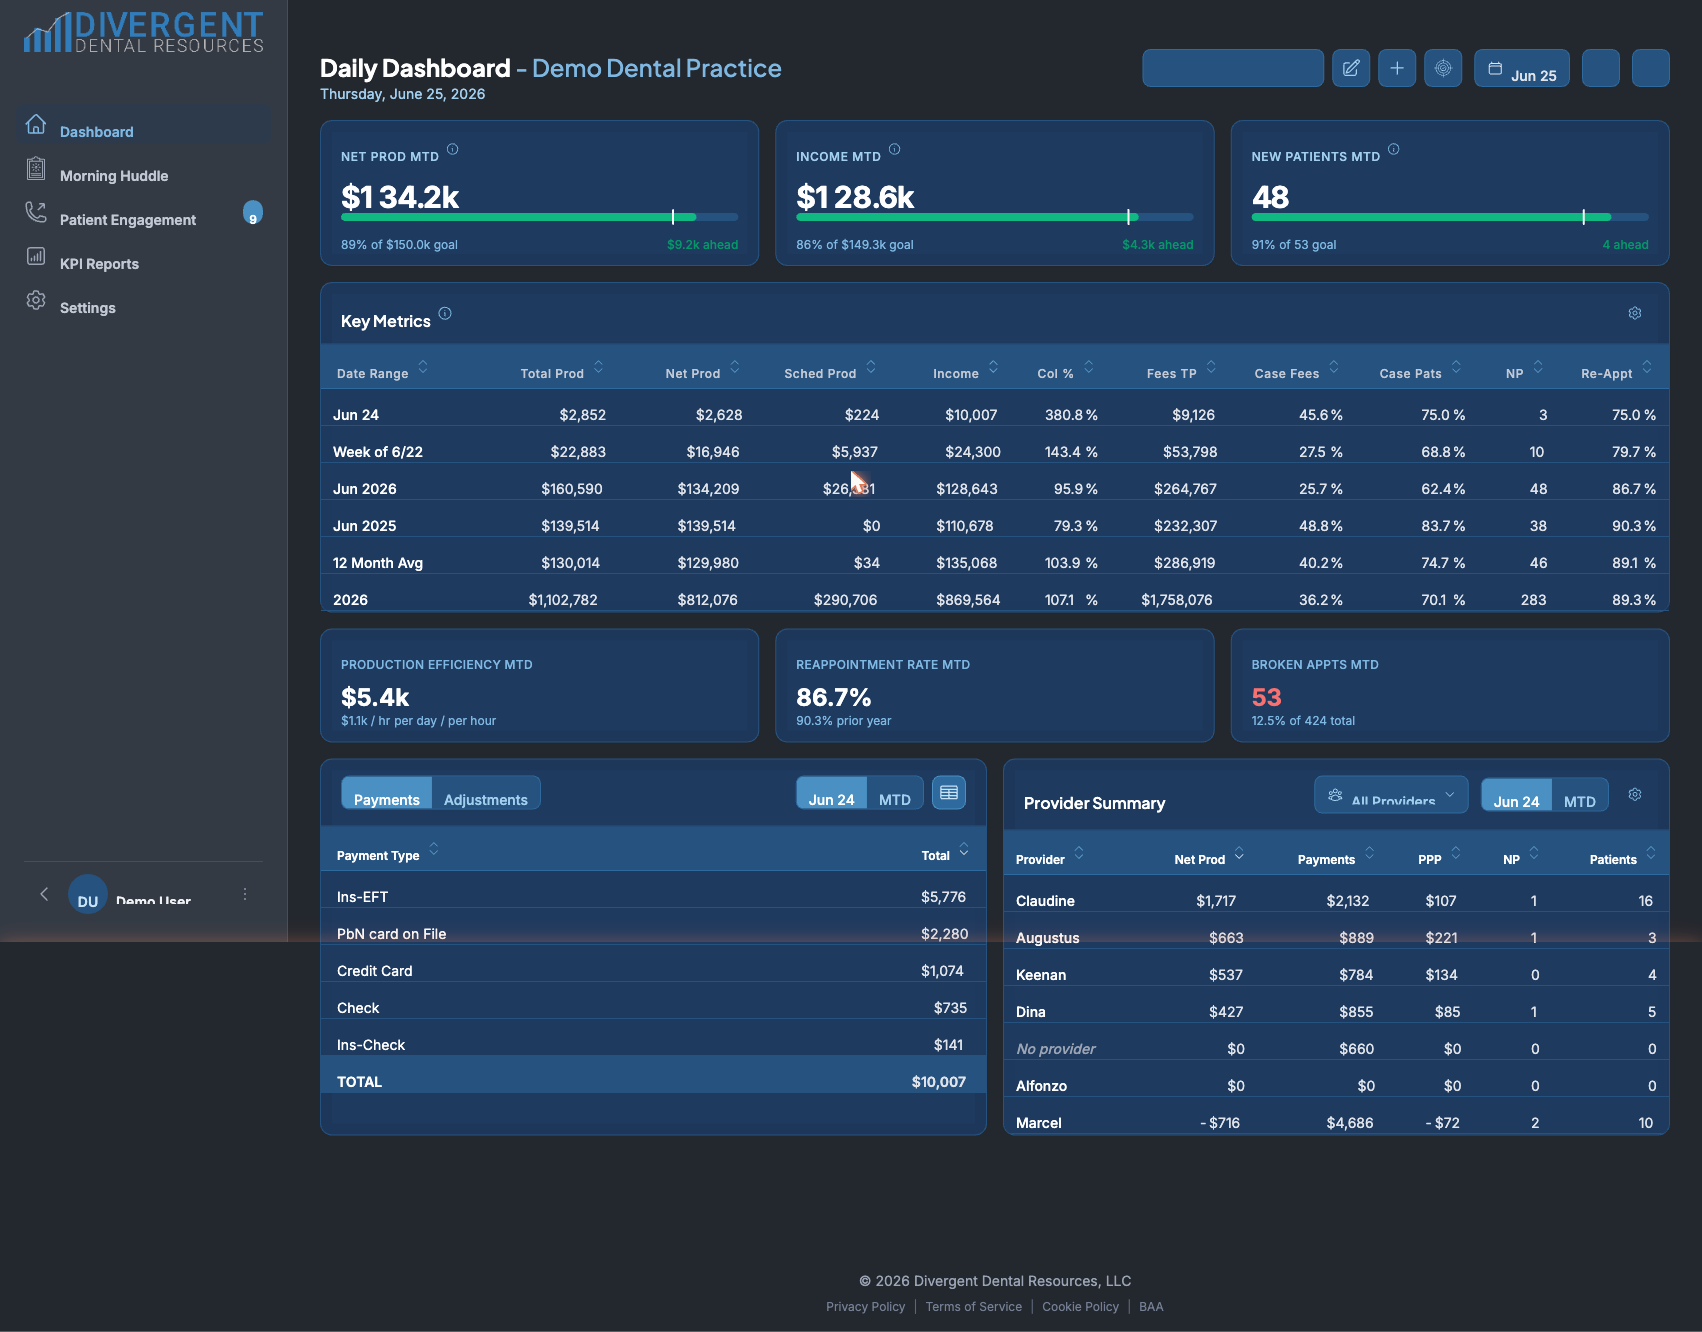The image size is (1702, 1332).
Task: Click the Reappointment Rate MTD 86.7% card
Action: point(995,686)
